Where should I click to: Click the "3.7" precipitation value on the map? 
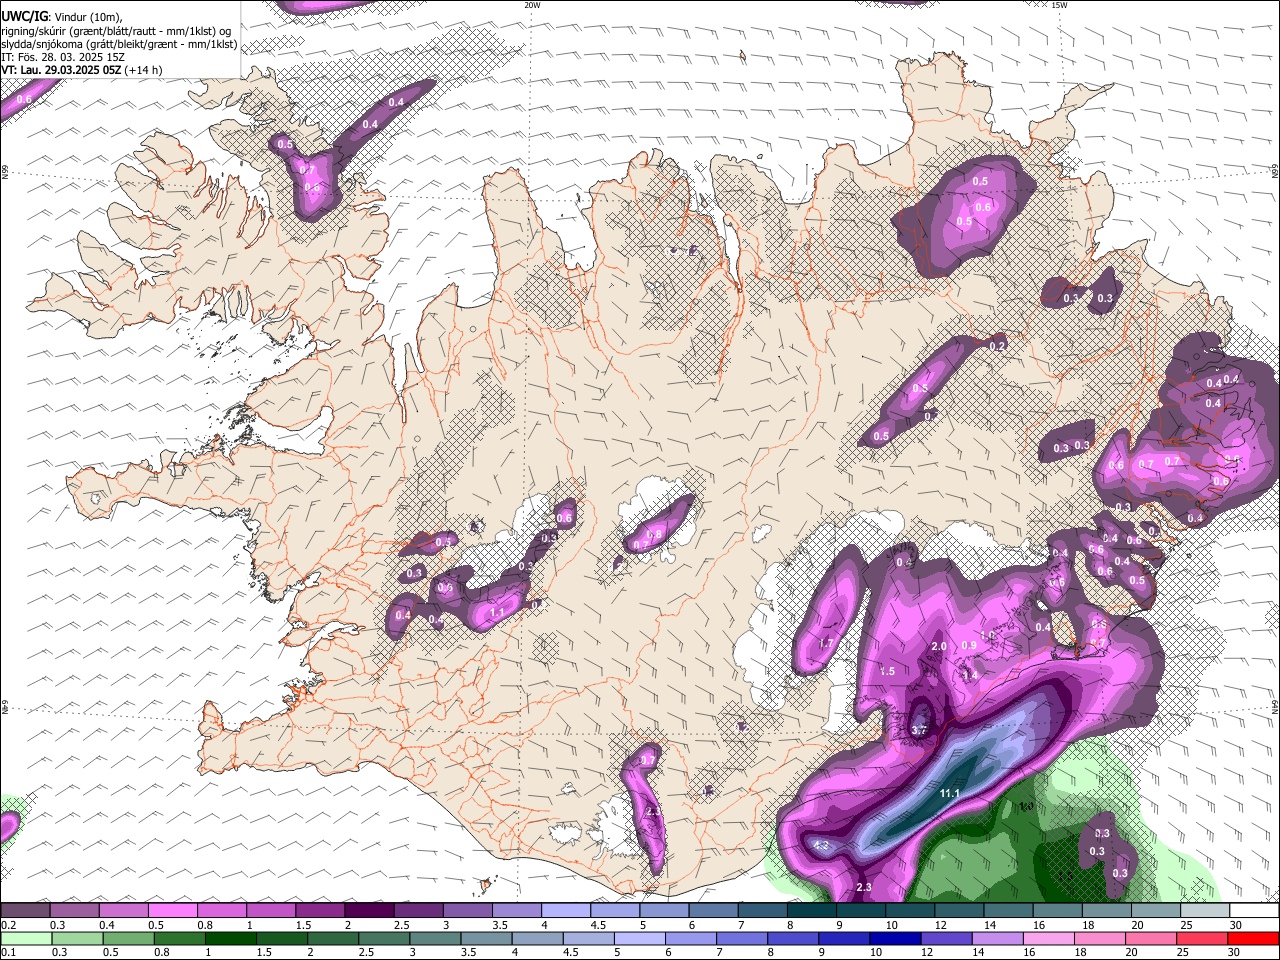(x=919, y=730)
